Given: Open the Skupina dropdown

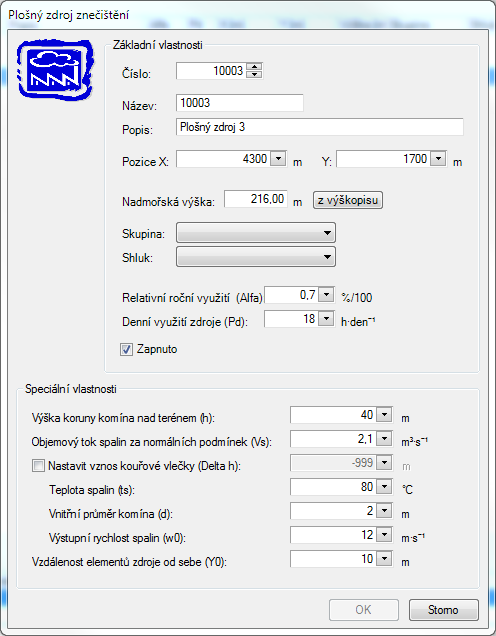Looking at the screenshot, I should click(x=256, y=233).
